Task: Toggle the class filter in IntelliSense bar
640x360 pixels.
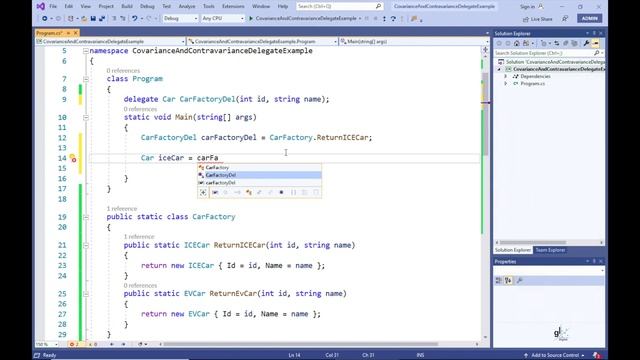Action: click(249, 192)
